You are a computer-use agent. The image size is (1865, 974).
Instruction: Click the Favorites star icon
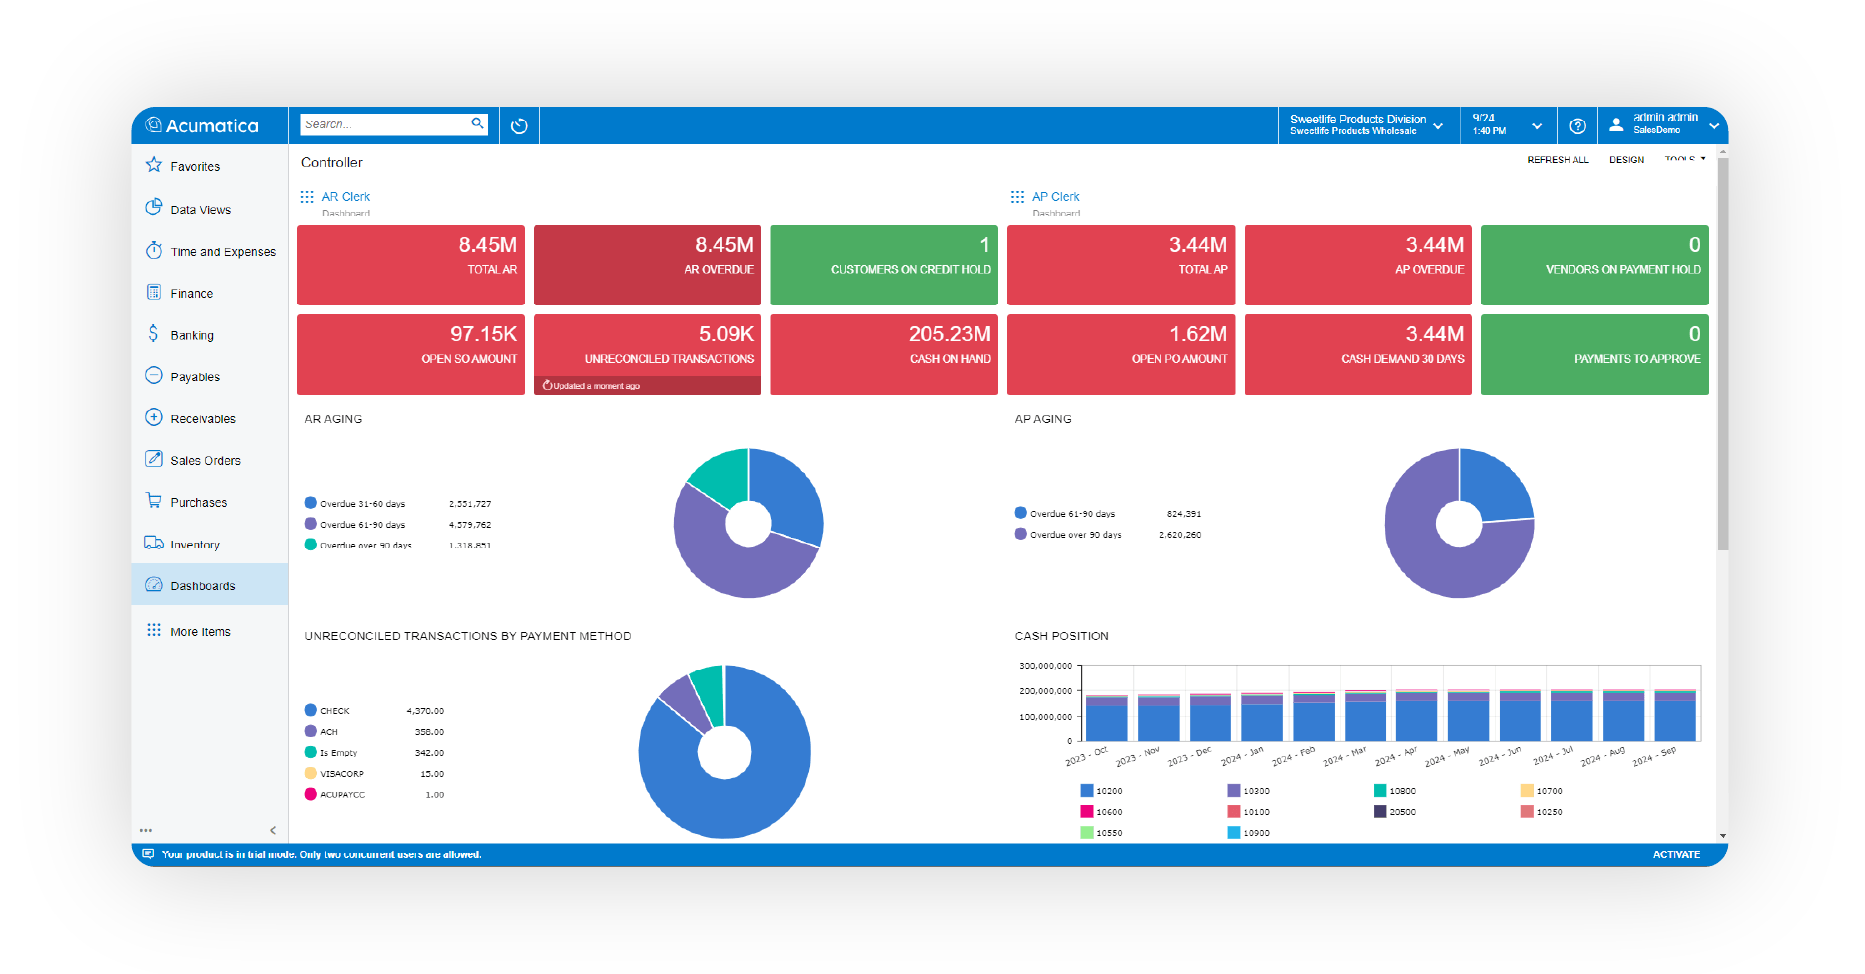pos(154,165)
